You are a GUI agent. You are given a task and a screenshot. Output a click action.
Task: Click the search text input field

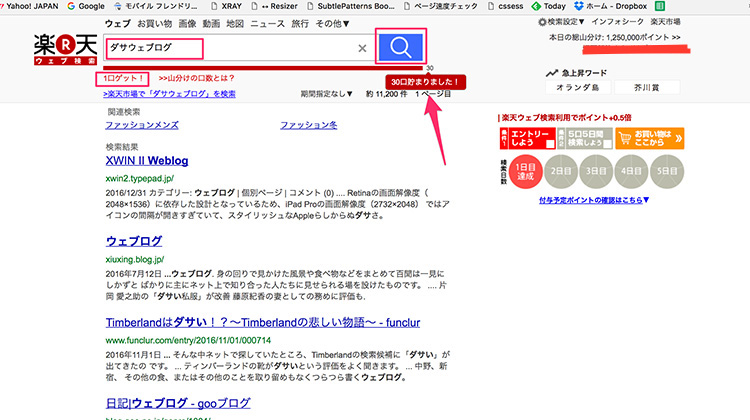238,48
